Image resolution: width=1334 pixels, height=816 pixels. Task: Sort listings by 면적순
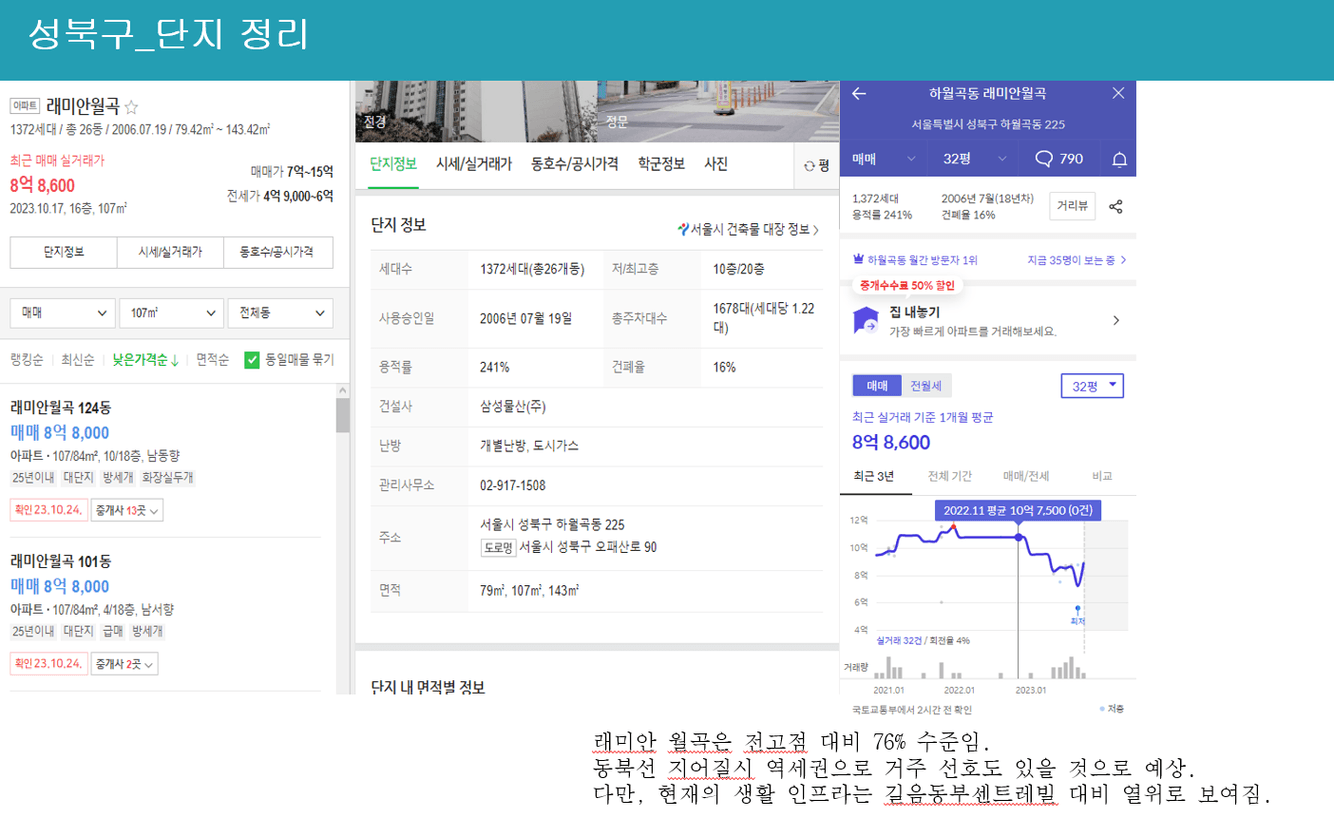[x=212, y=360]
